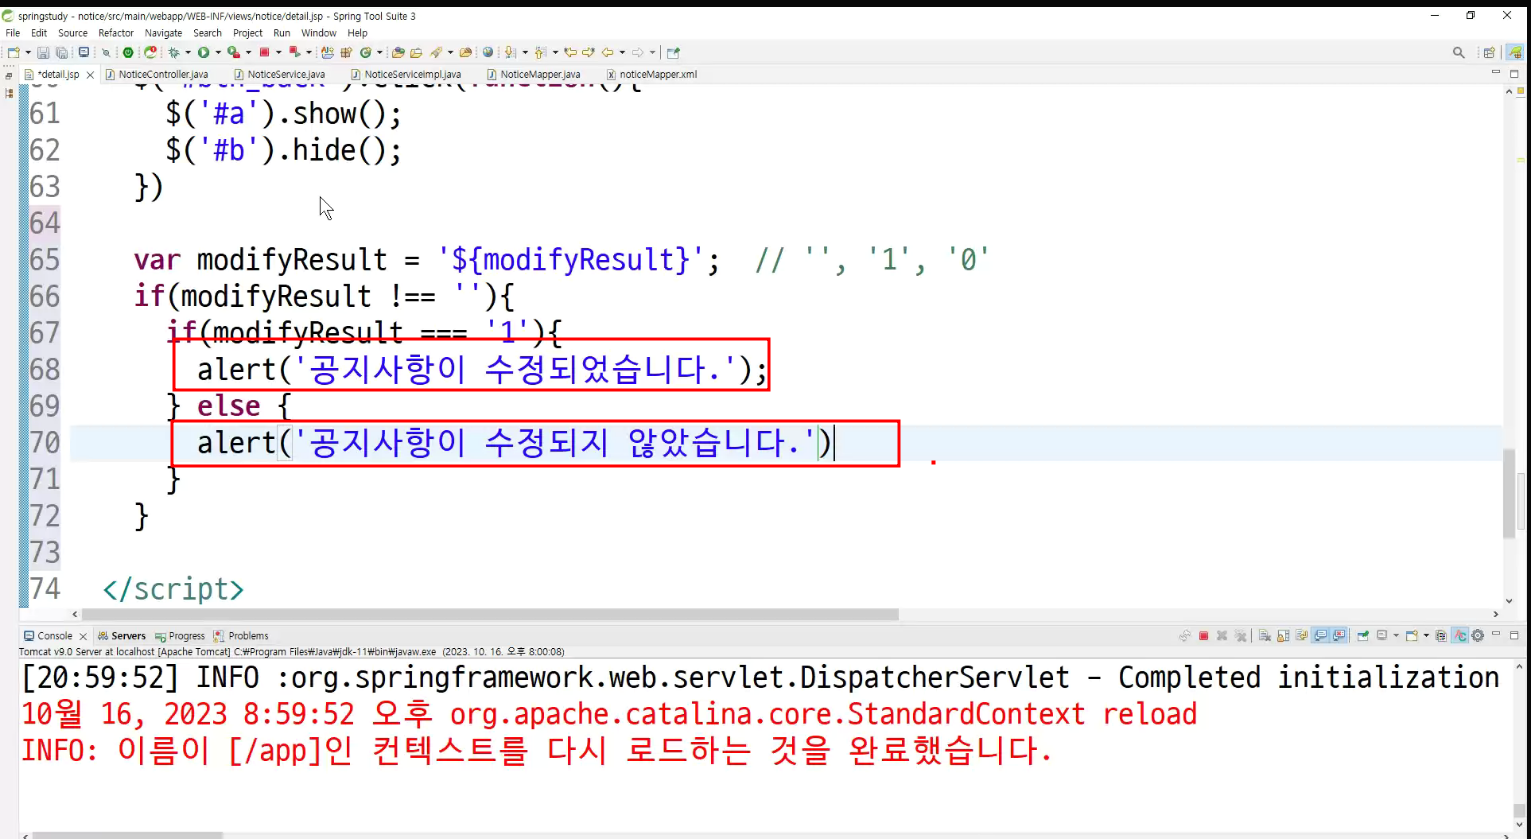Toggle Show Console on Standard Out
Screen dimensions: 1531x839
click(1321, 636)
